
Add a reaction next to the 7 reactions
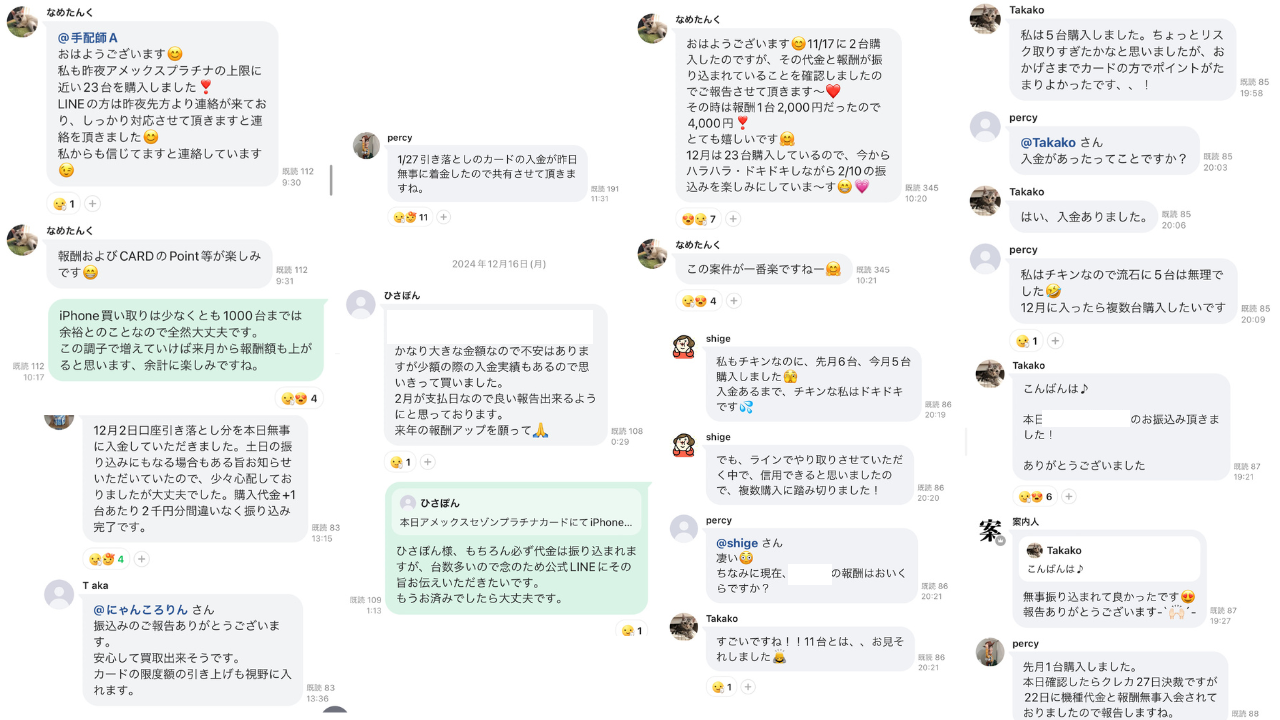(733, 219)
